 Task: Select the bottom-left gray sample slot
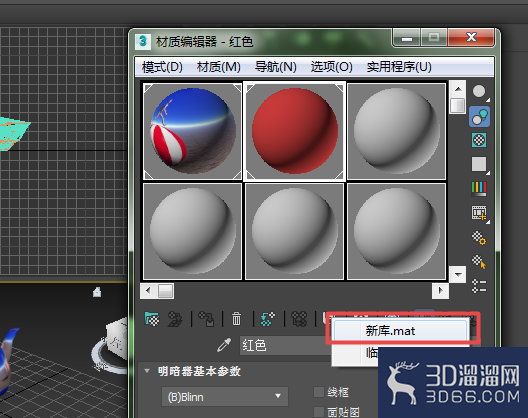(x=192, y=231)
